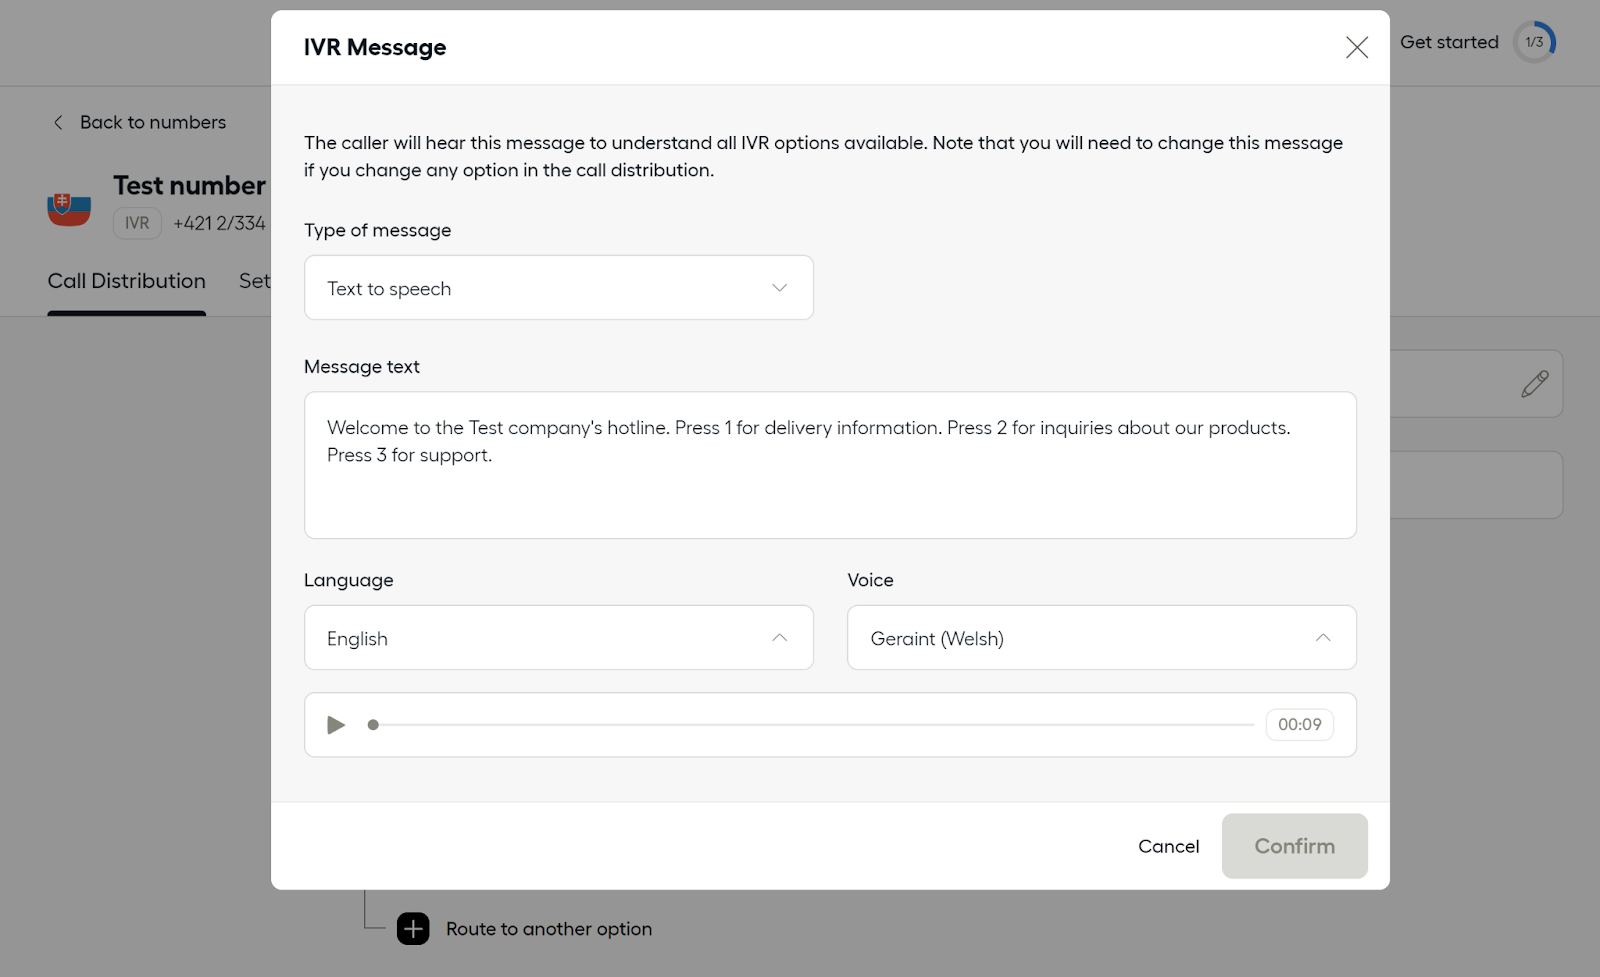Open the Voice dropdown showing Geraint
The height and width of the screenshot is (977, 1600).
pyautogui.click(x=1101, y=638)
